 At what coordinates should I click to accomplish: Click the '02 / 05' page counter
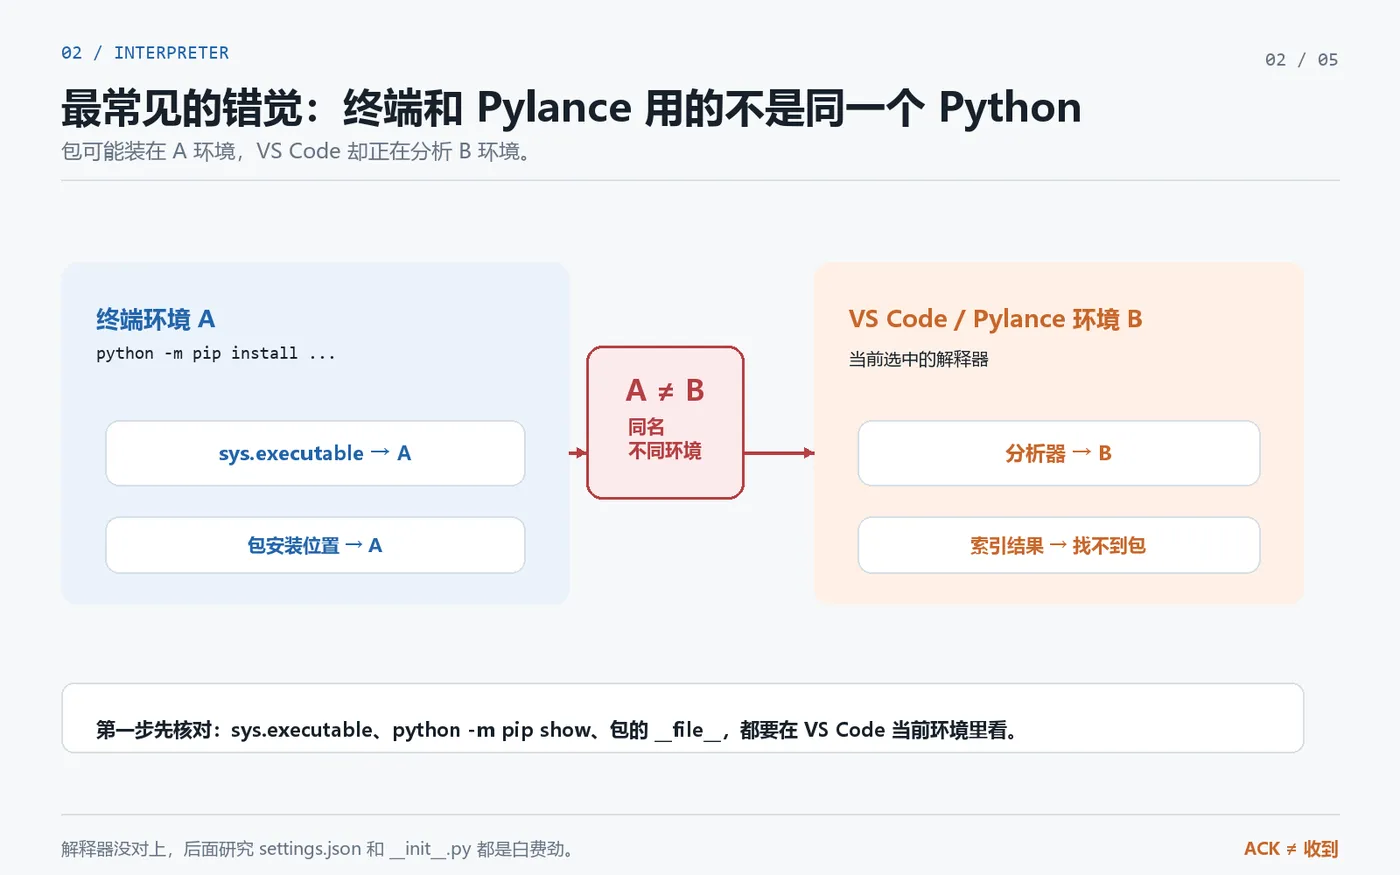1301,60
